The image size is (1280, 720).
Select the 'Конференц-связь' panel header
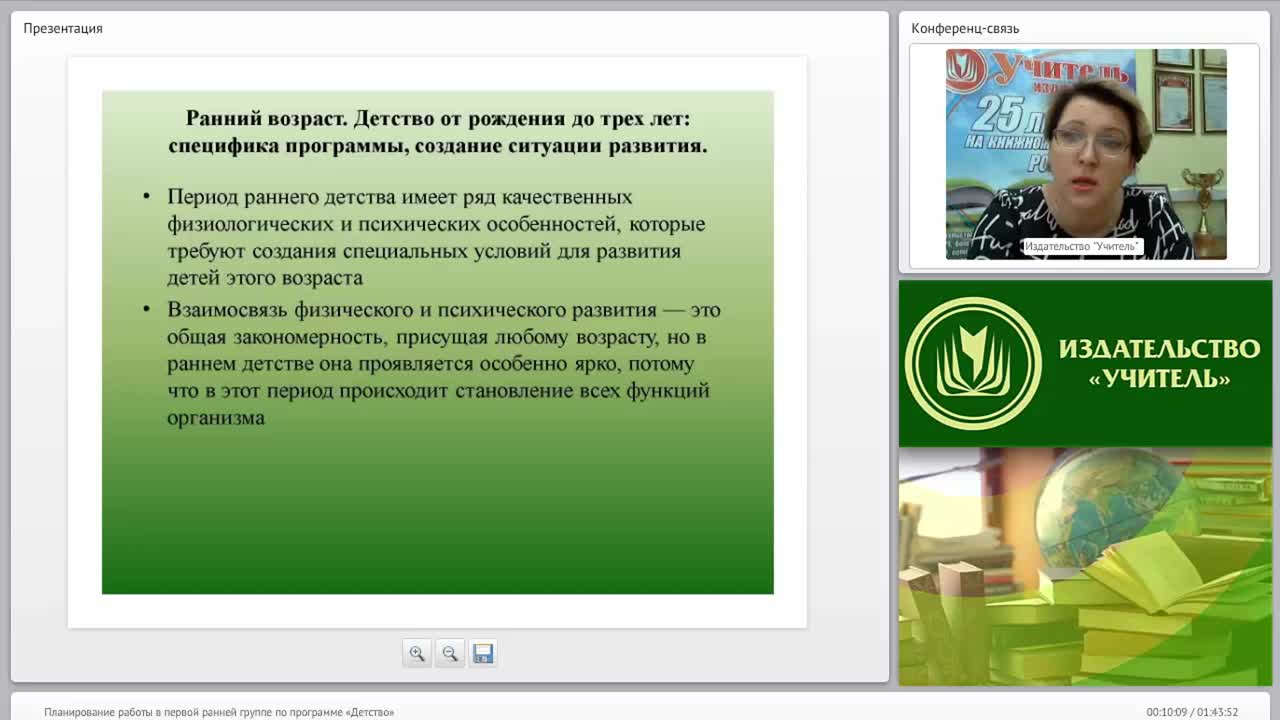[x=965, y=28]
